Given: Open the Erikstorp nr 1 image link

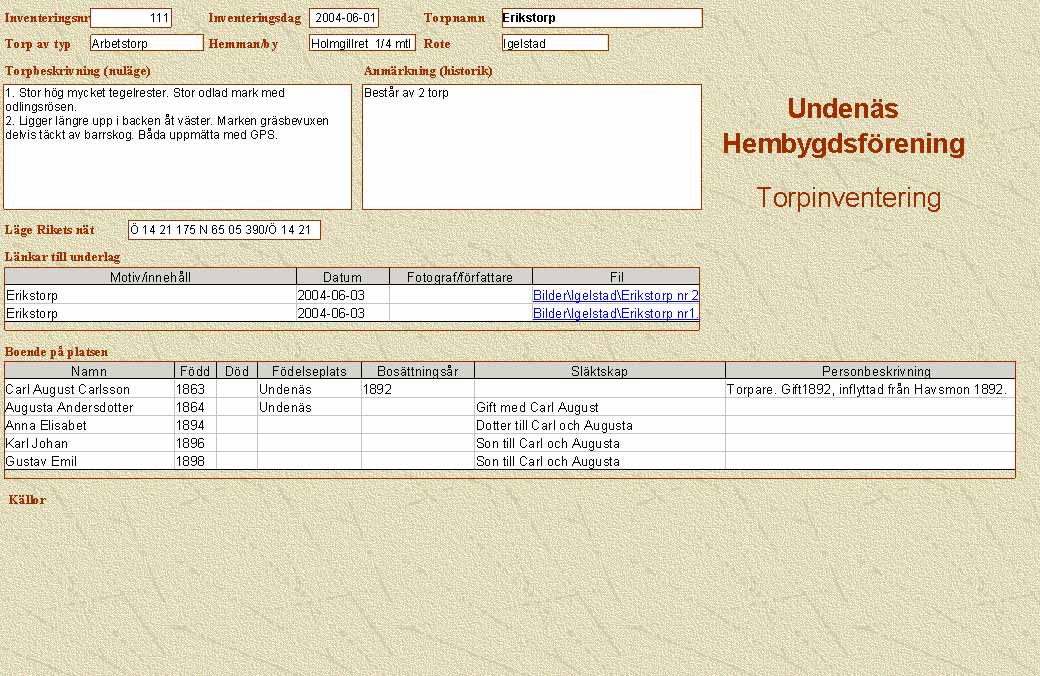Looking at the screenshot, I should click(615, 314).
